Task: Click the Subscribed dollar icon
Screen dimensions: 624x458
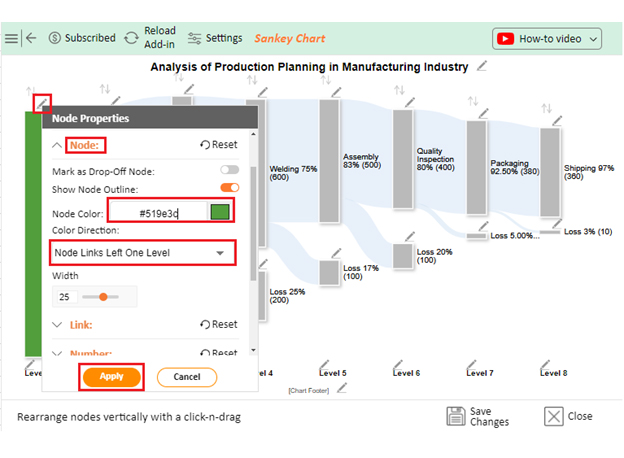Action: 55,38
